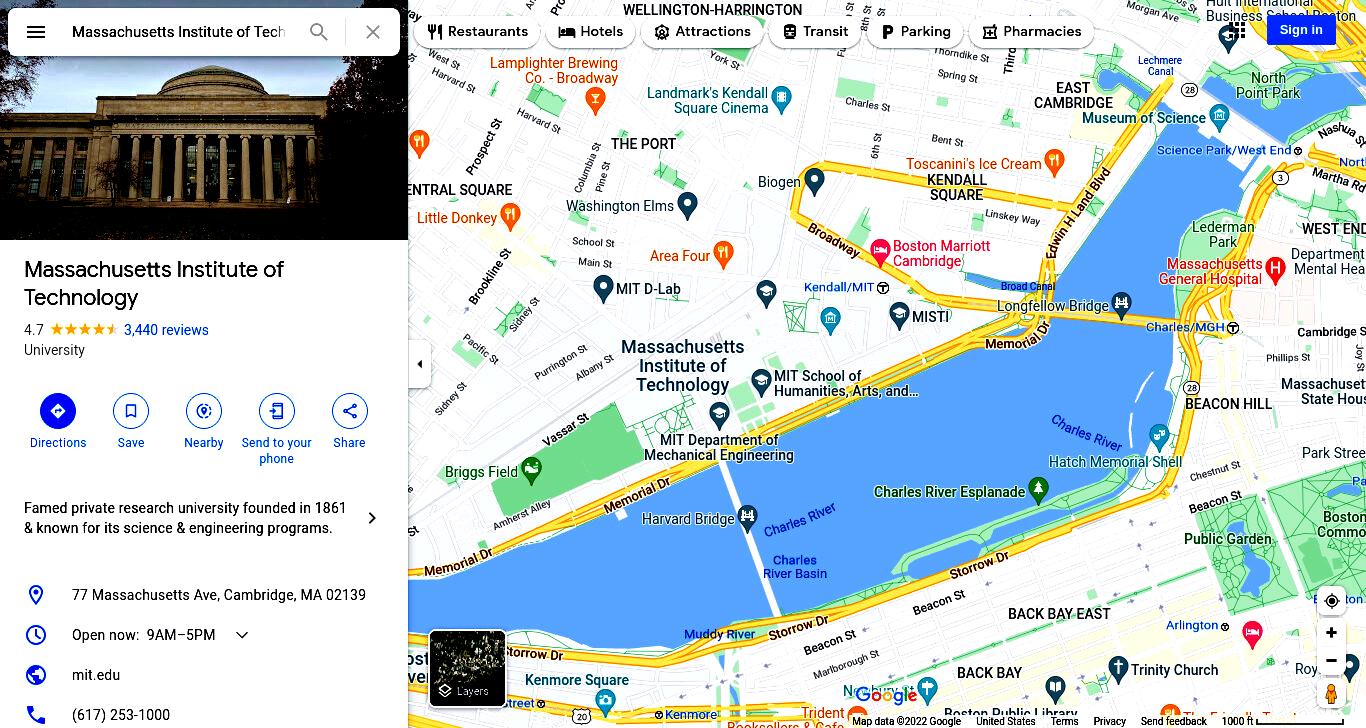Clear the search with X button

coord(373,32)
